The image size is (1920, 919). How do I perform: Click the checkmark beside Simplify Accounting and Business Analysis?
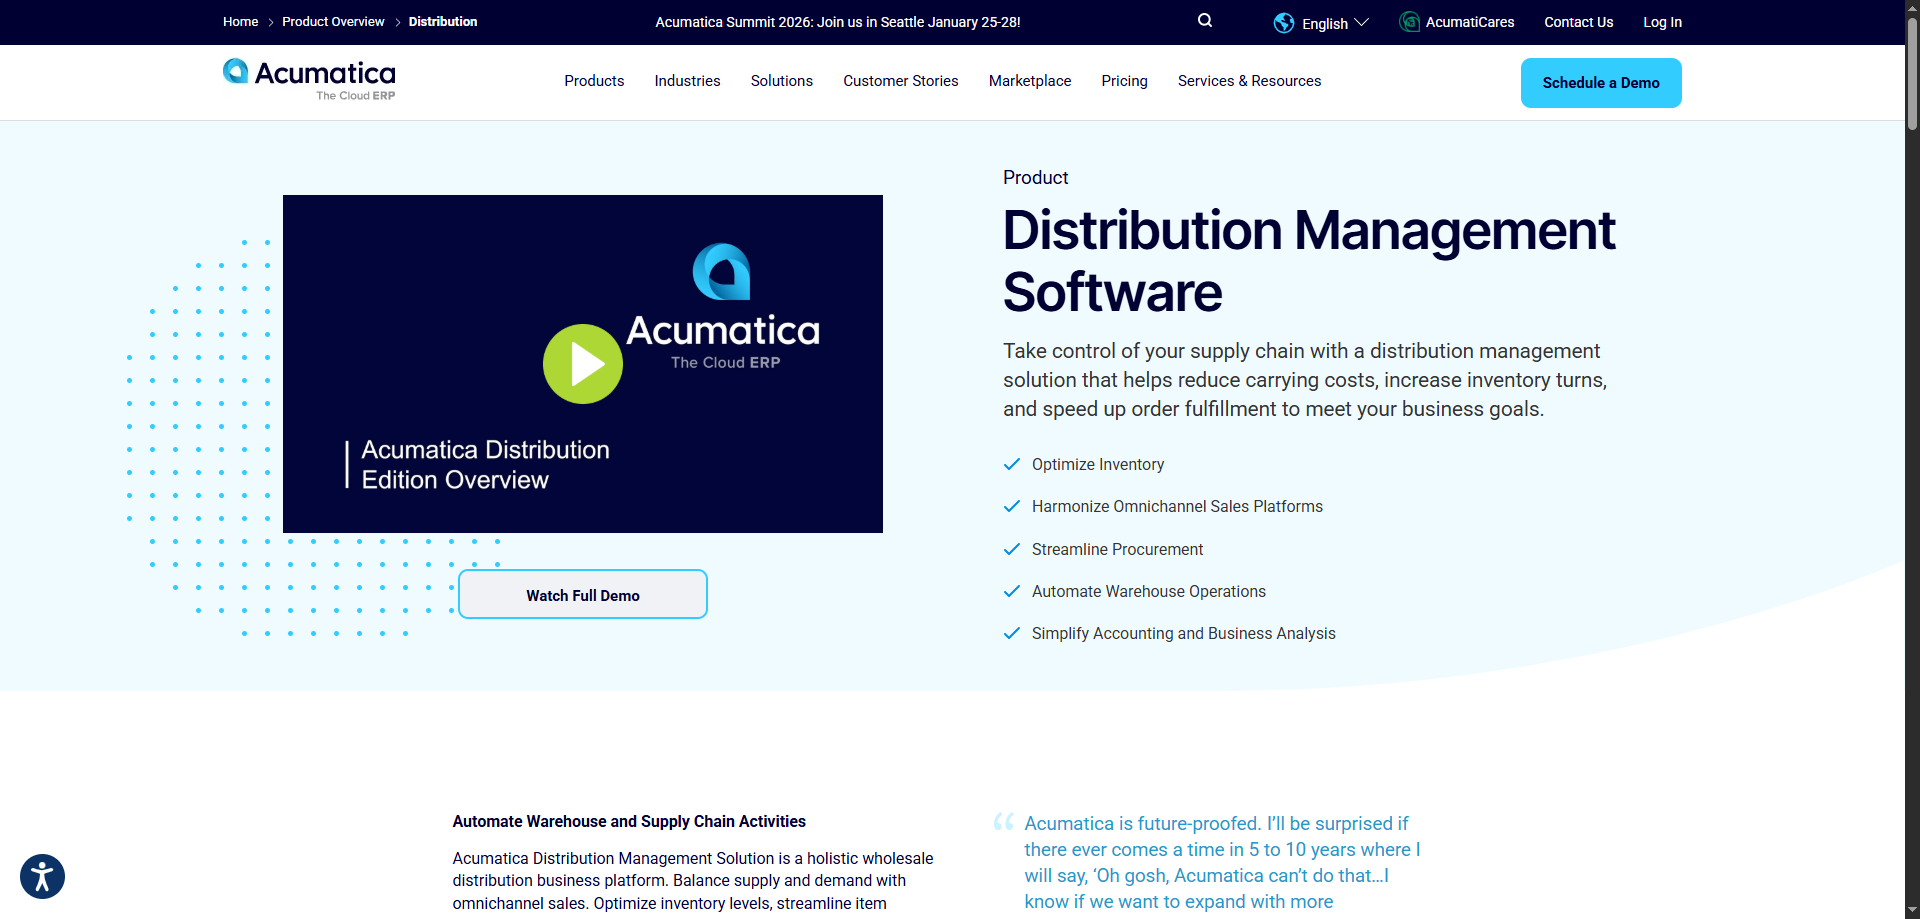click(x=1012, y=633)
